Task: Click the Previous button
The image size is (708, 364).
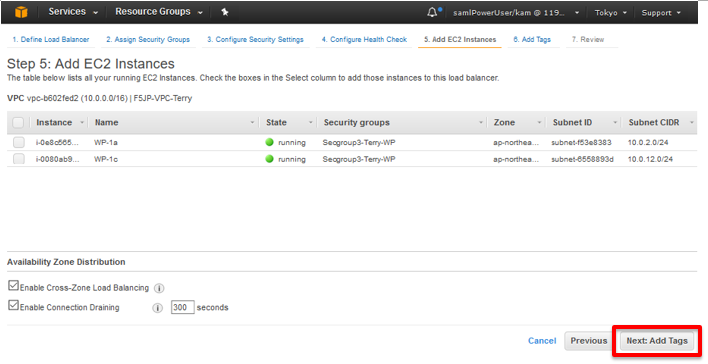Action: point(588,341)
